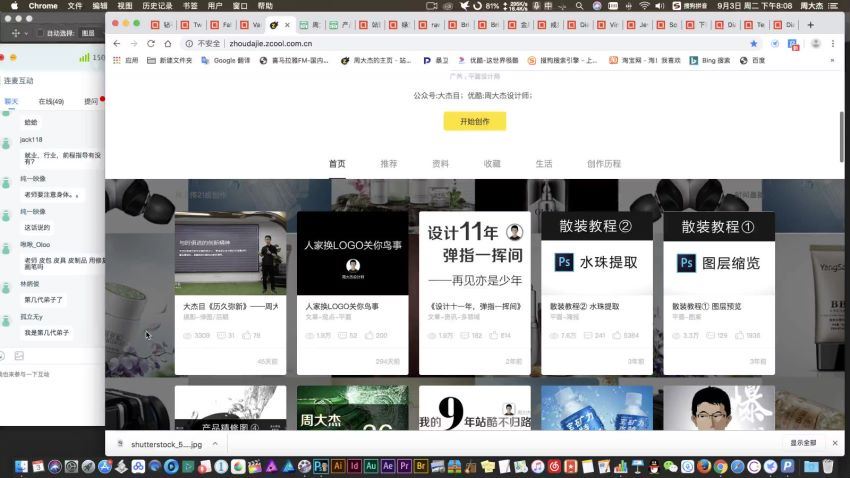Screen dimensions: 850x478
Task: Launch InDesign from the Dock
Action: click(x=354, y=466)
